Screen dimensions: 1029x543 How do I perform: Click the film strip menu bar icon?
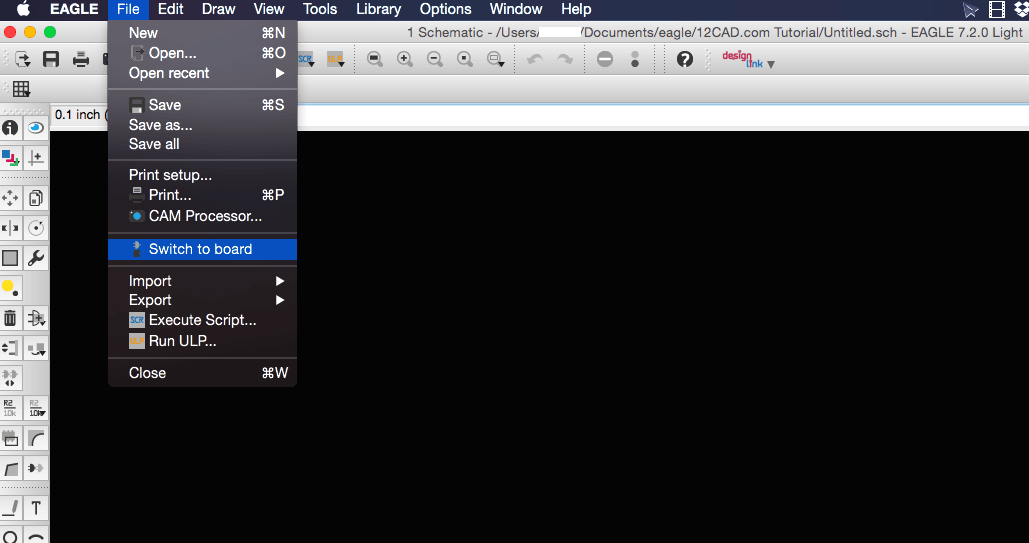click(997, 9)
